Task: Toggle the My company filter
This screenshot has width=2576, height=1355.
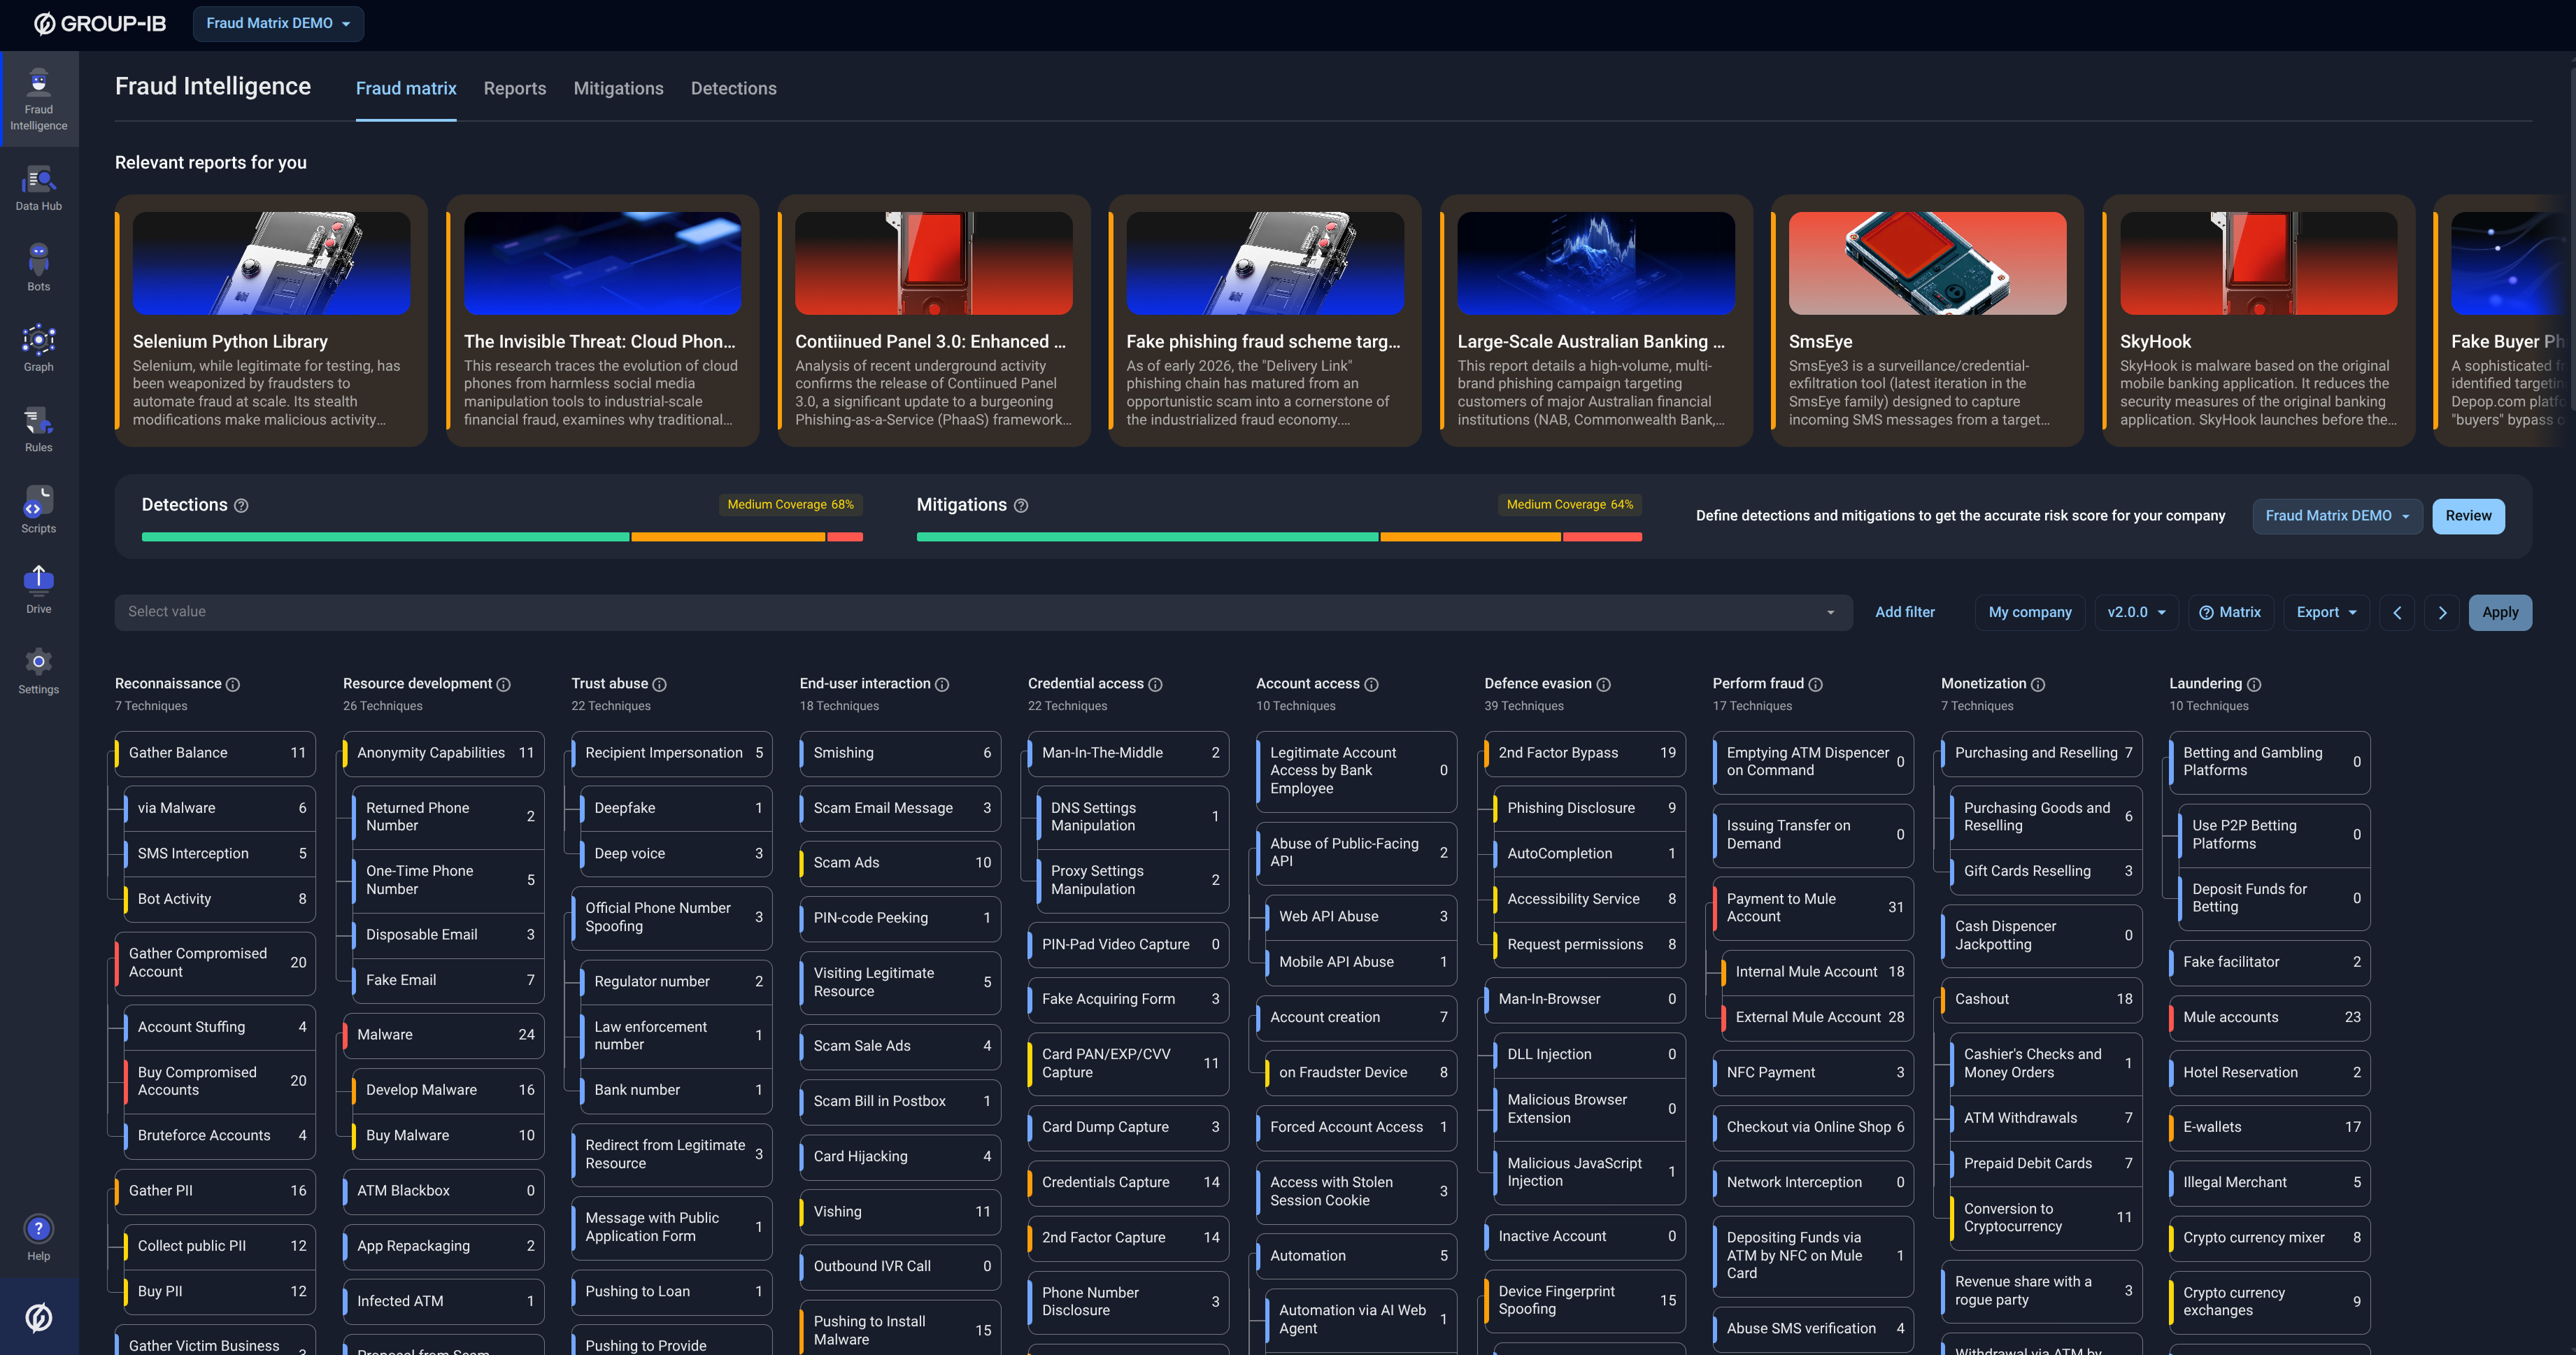Action: [x=2029, y=612]
